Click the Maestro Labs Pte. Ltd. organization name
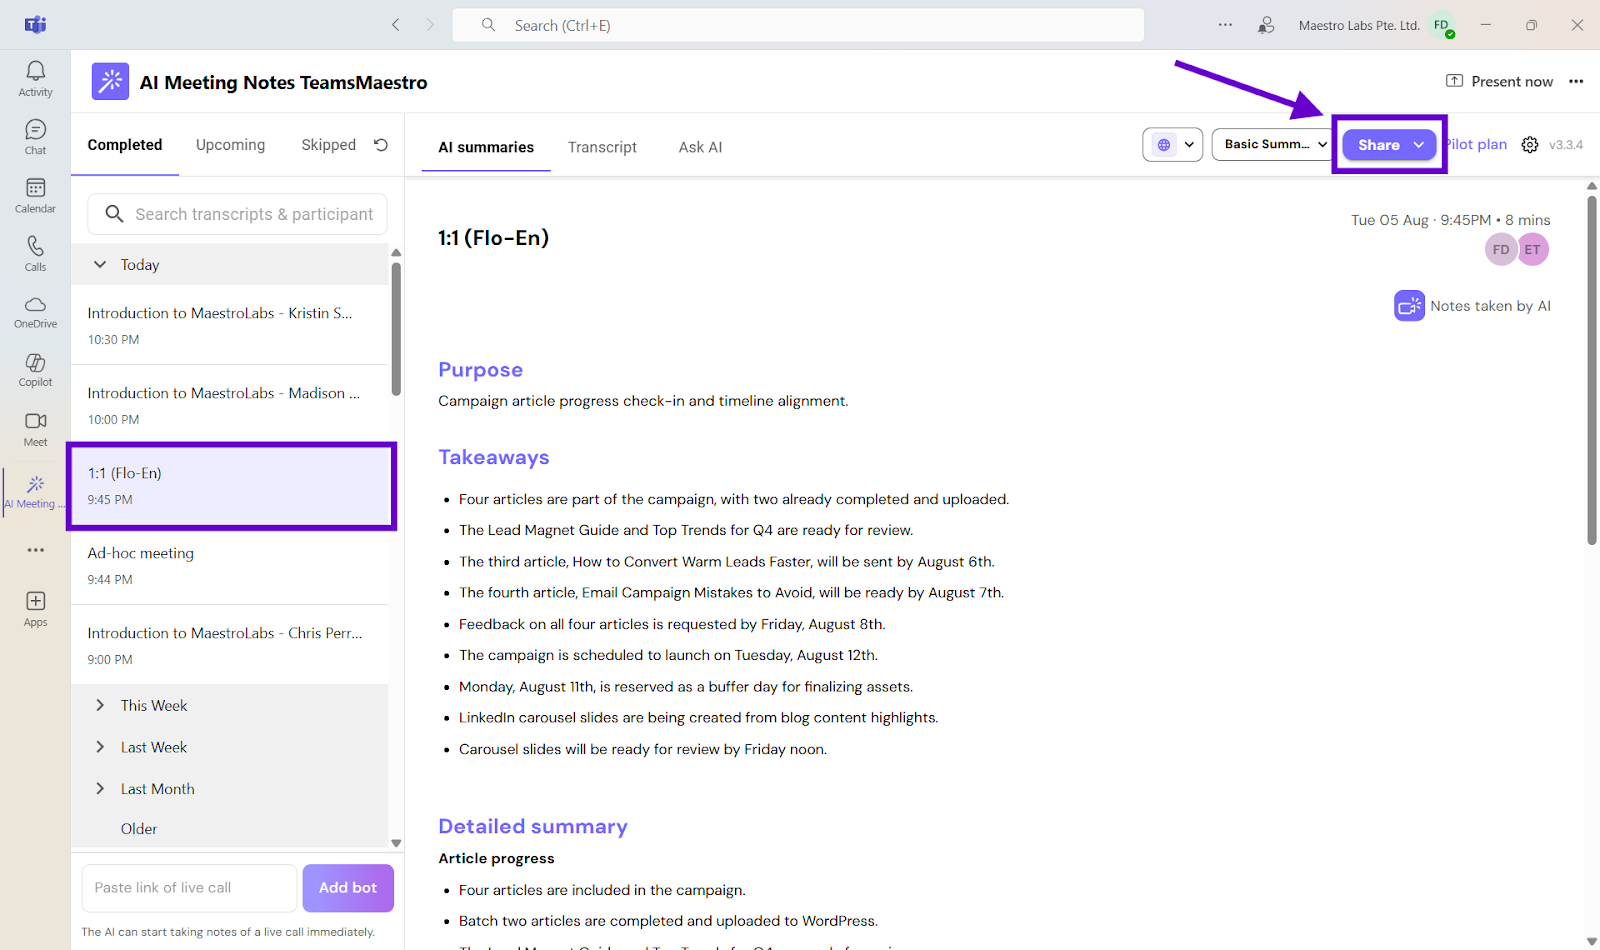Viewport: 1600px width, 950px height. point(1359,26)
